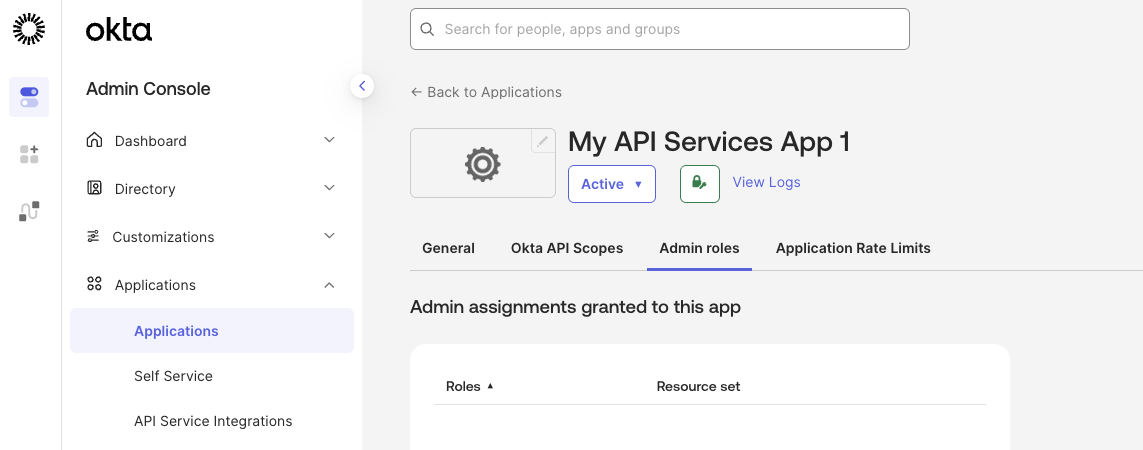
Task: Click the My API Services App 1 title
Action: [709, 141]
